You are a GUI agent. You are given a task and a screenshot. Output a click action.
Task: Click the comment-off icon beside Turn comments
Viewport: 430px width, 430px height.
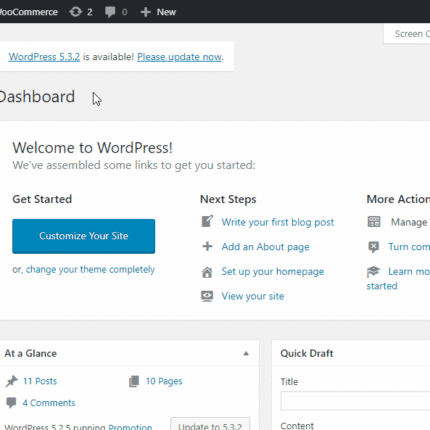[374, 247]
